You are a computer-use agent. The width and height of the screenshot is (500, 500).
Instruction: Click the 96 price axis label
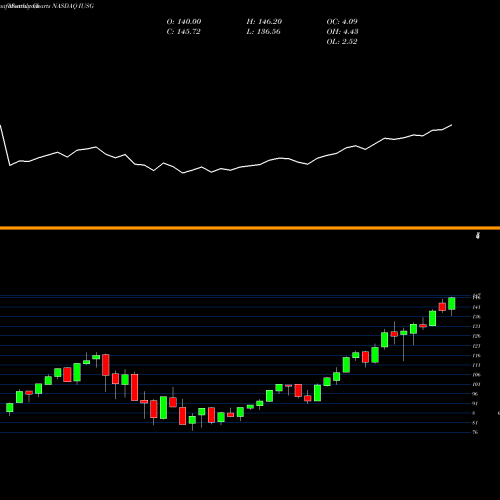tap(475, 394)
